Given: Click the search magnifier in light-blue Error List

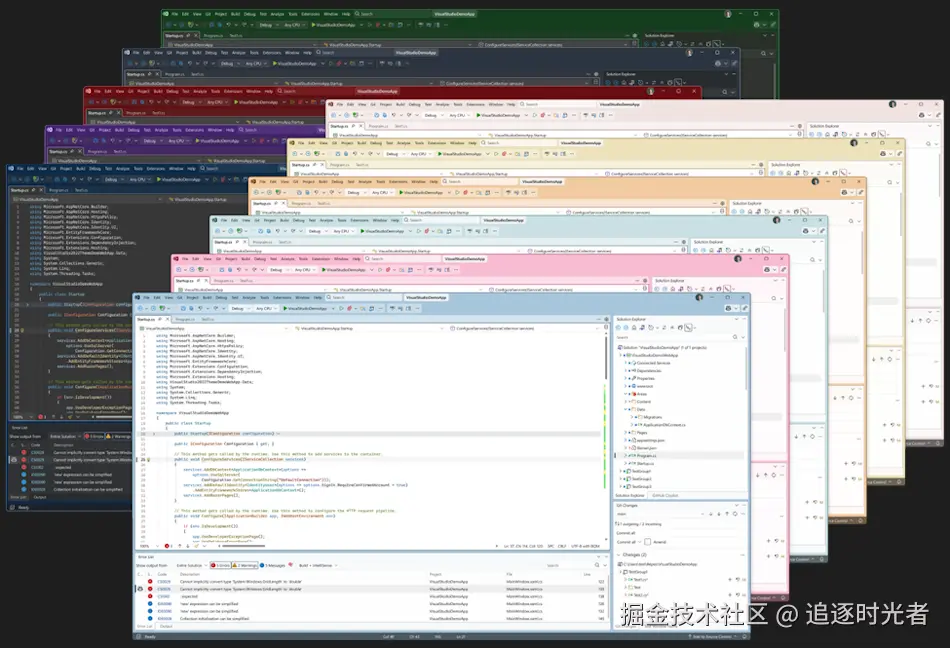Looking at the screenshot, I should [x=596, y=565].
